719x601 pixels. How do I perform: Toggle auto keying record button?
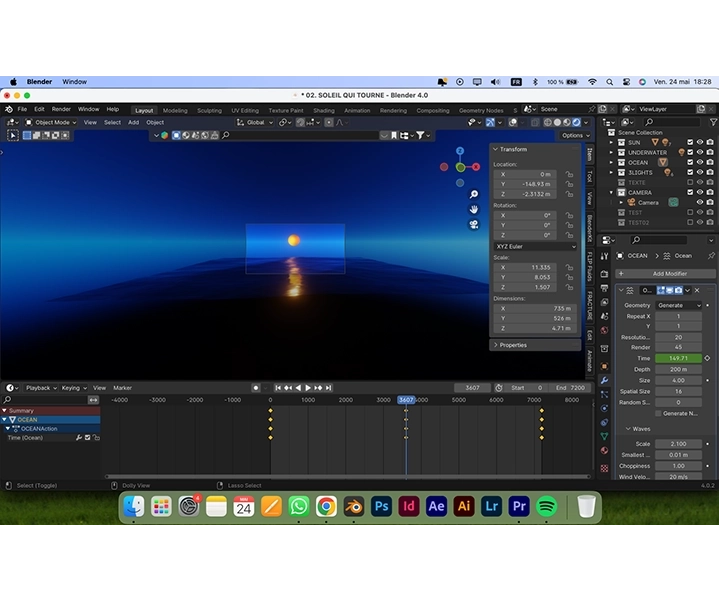point(256,388)
